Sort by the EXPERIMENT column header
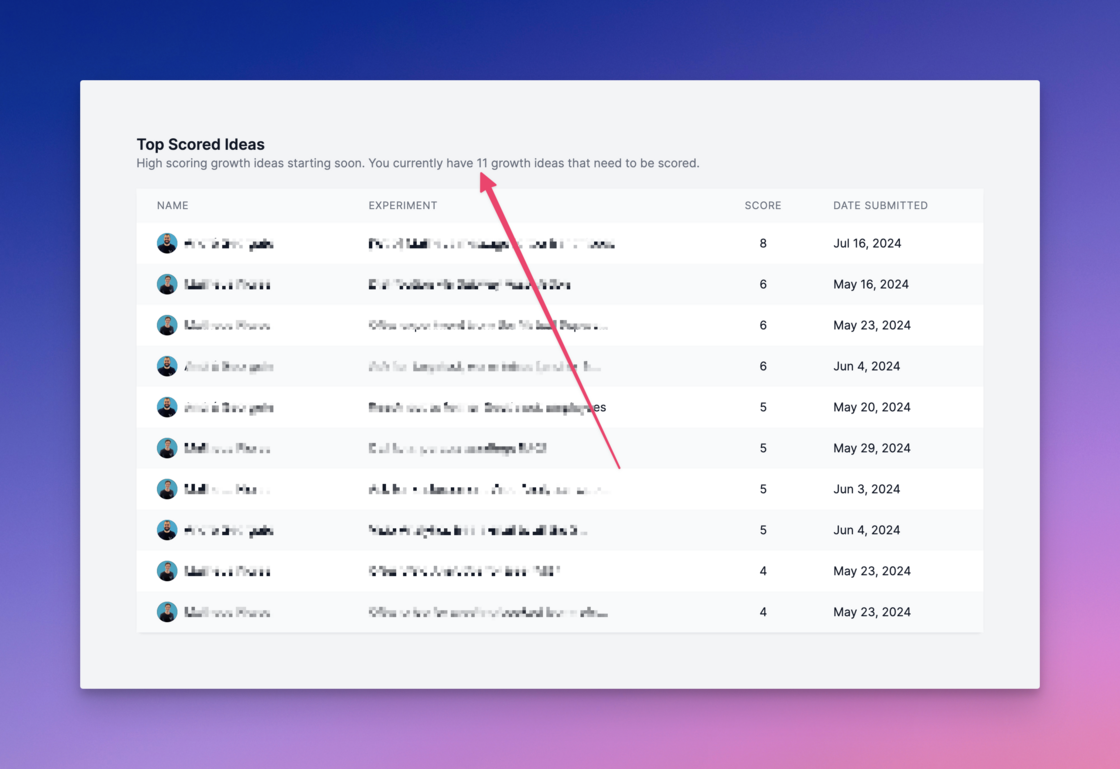Image resolution: width=1120 pixels, height=769 pixels. (402, 206)
